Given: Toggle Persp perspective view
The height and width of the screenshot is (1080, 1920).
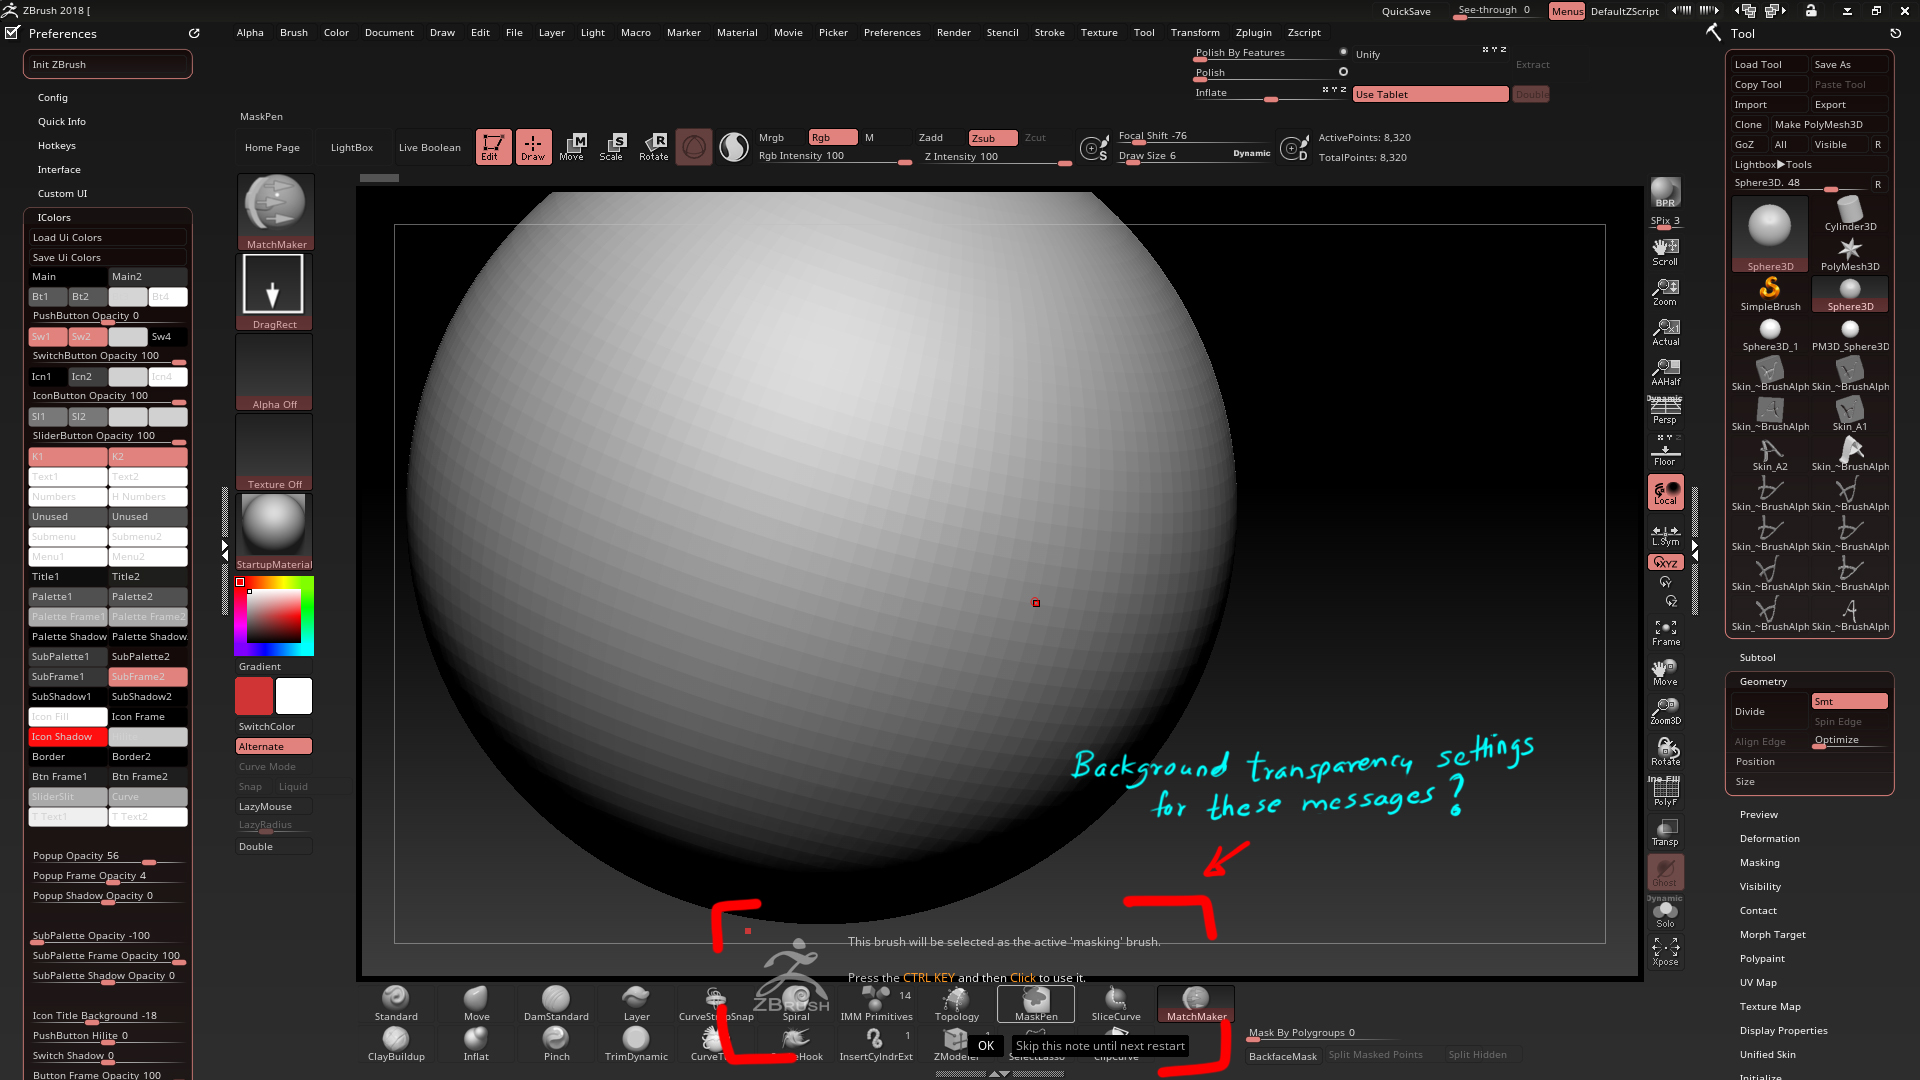Looking at the screenshot, I should (x=1665, y=411).
